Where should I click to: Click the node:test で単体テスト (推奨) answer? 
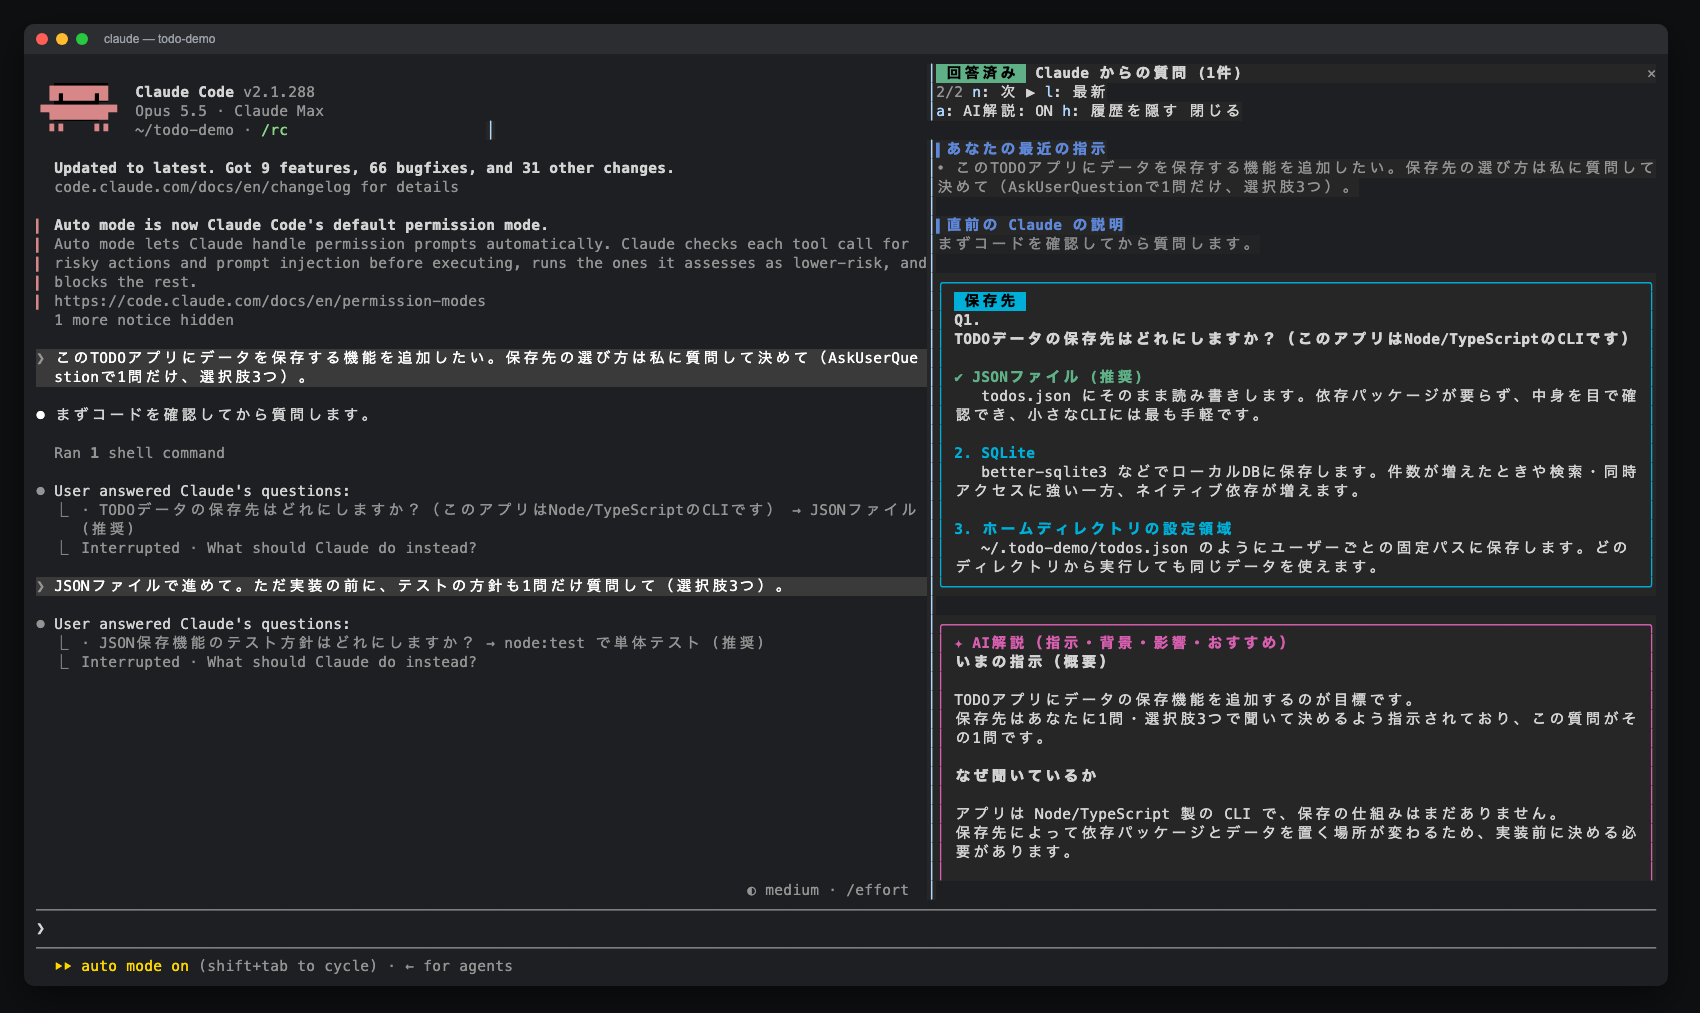click(634, 643)
